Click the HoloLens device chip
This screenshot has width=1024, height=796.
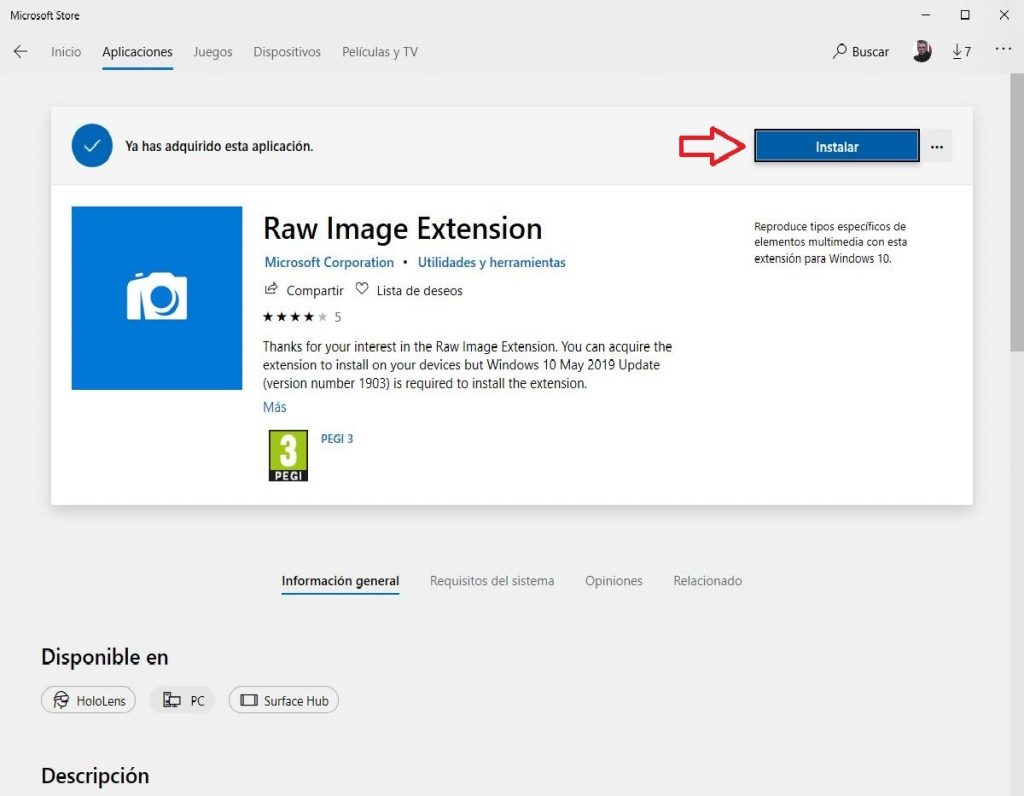pyautogui.click(x=88, y=700)
